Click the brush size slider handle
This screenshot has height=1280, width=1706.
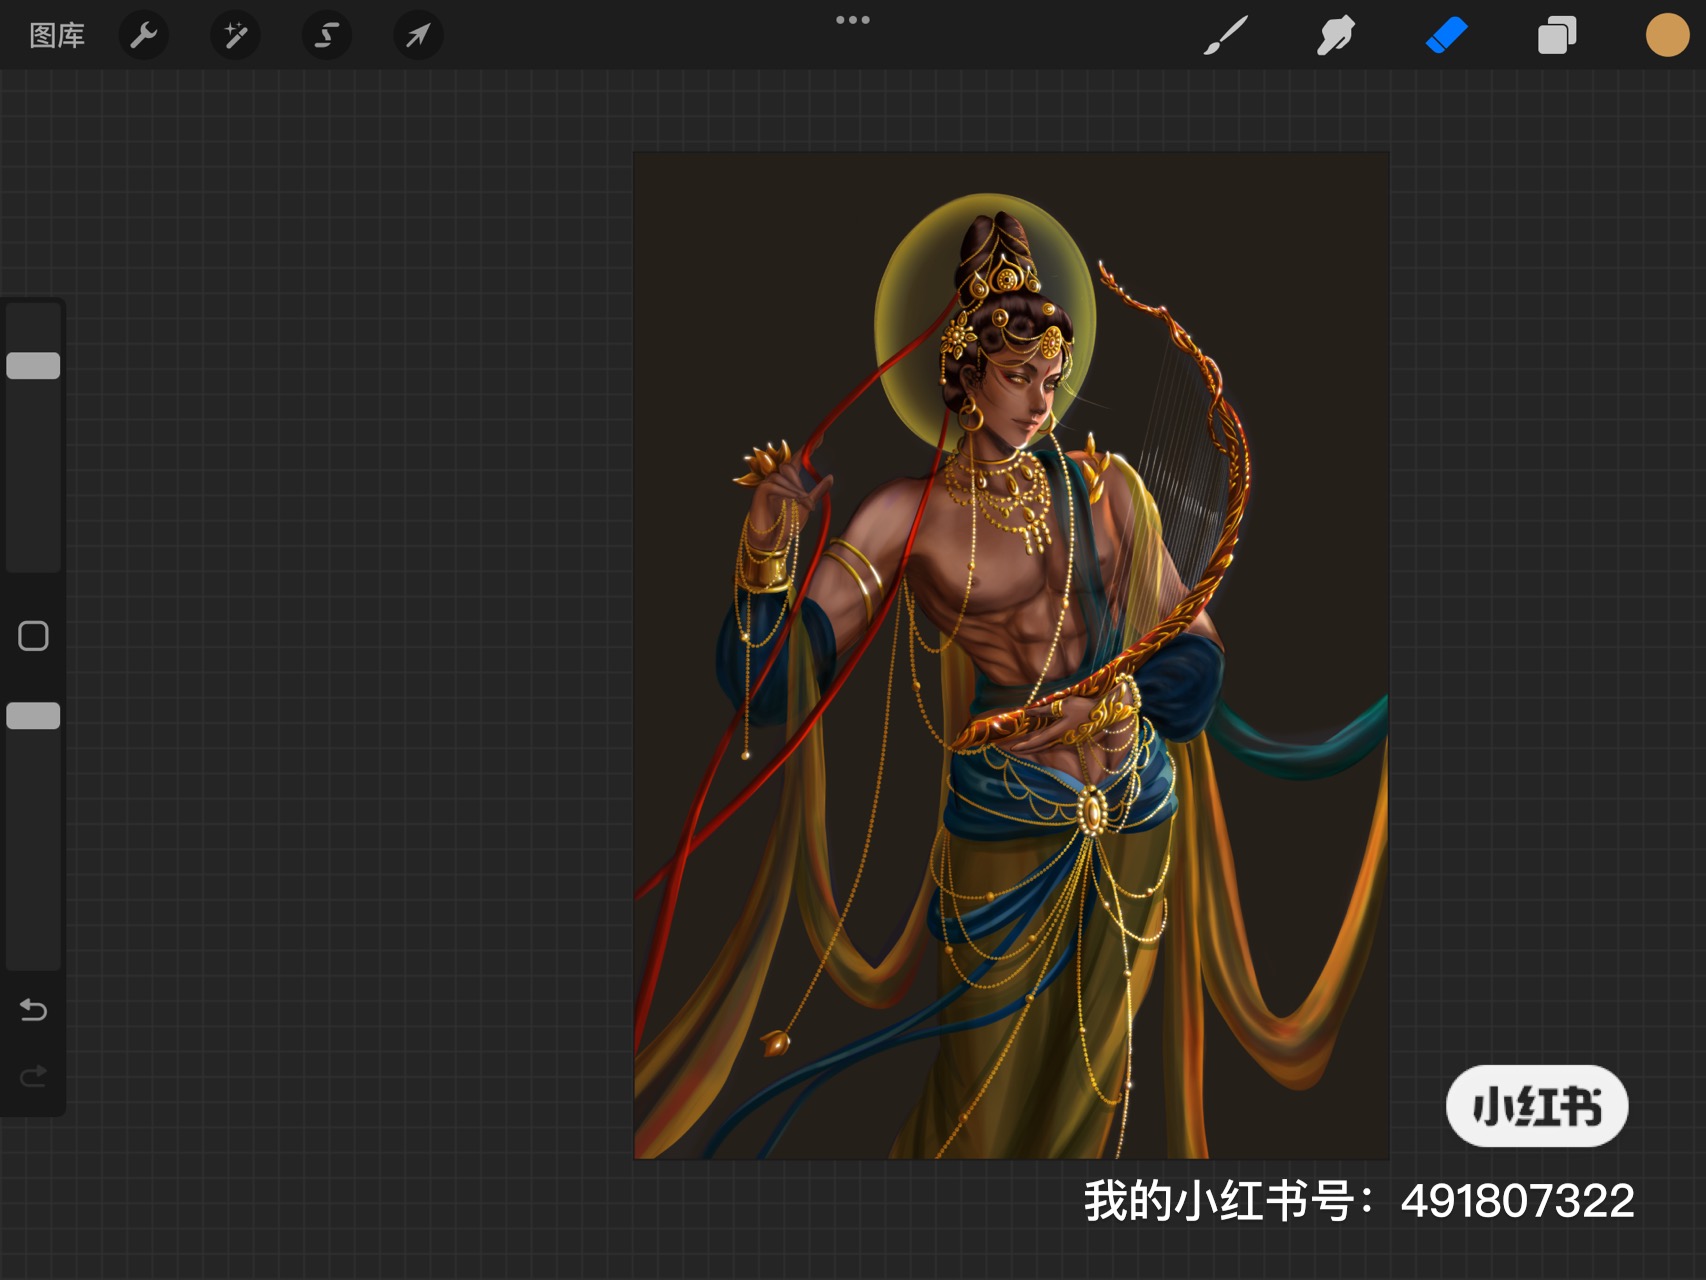[x=34, y=366]
